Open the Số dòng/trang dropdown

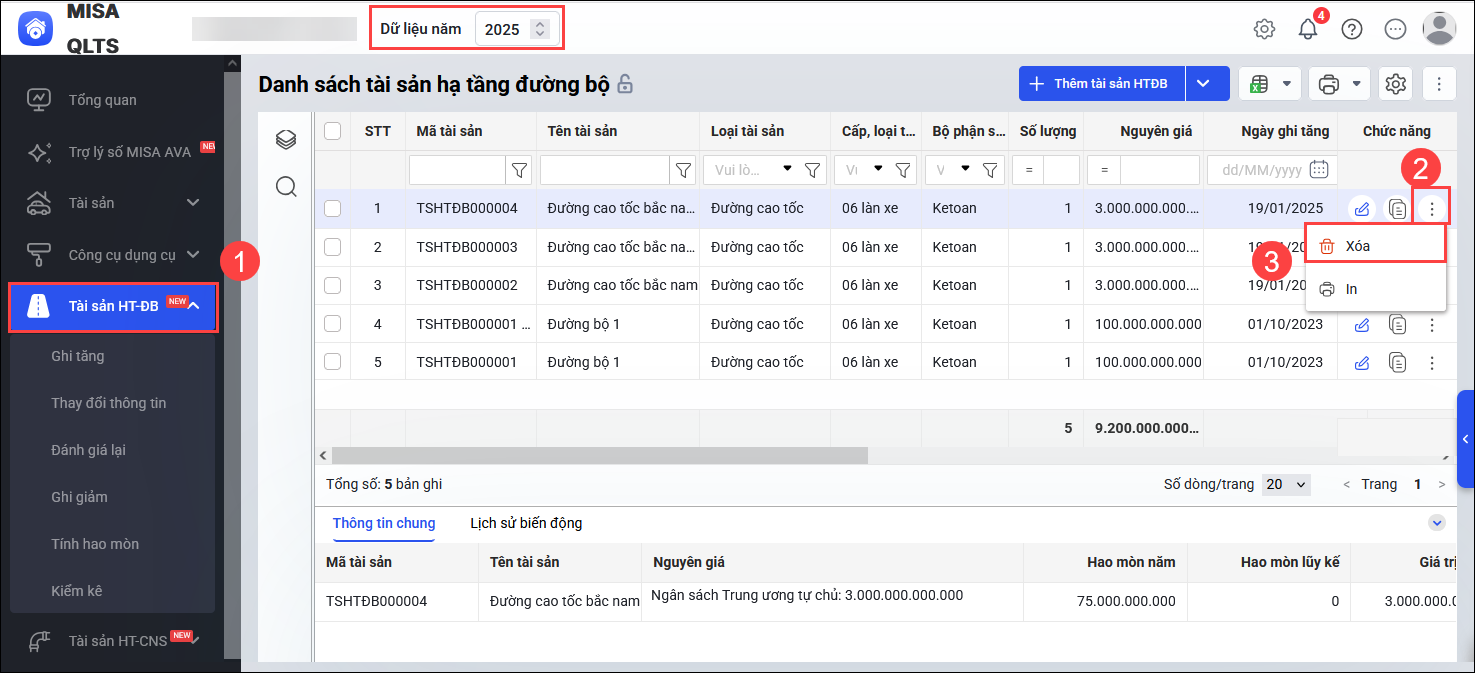1286,484
